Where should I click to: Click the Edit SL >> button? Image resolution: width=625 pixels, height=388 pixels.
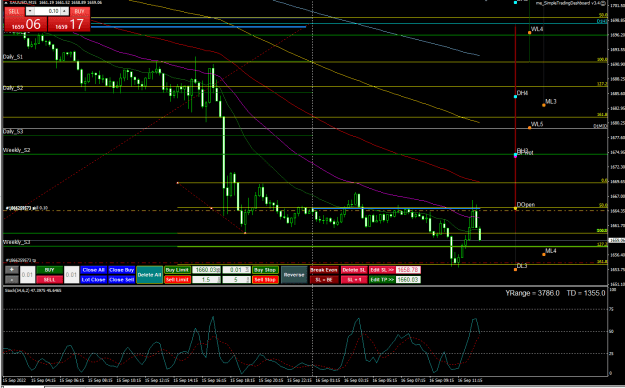[382, 270]
